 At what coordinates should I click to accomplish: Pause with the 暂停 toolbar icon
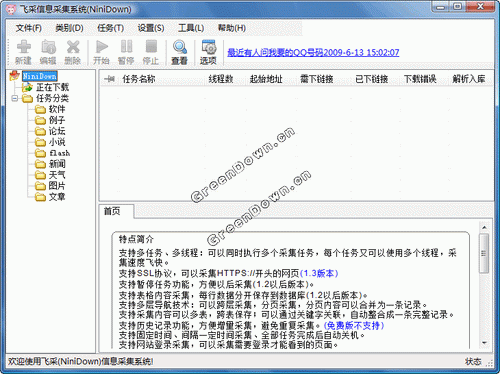coord(126,47)
